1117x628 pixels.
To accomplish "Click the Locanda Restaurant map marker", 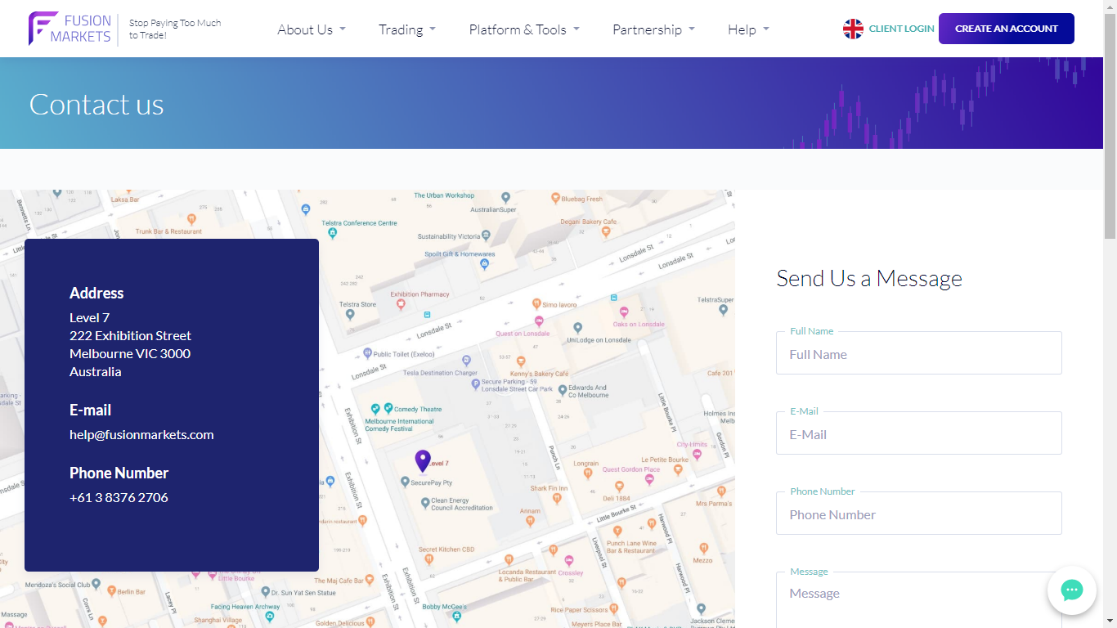I will click(x=509, y=560).
